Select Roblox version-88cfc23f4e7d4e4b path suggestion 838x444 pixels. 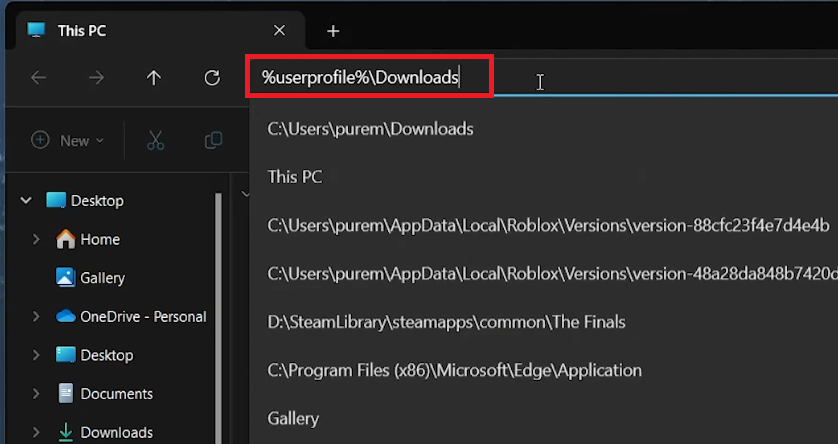(x=548, y=225)
